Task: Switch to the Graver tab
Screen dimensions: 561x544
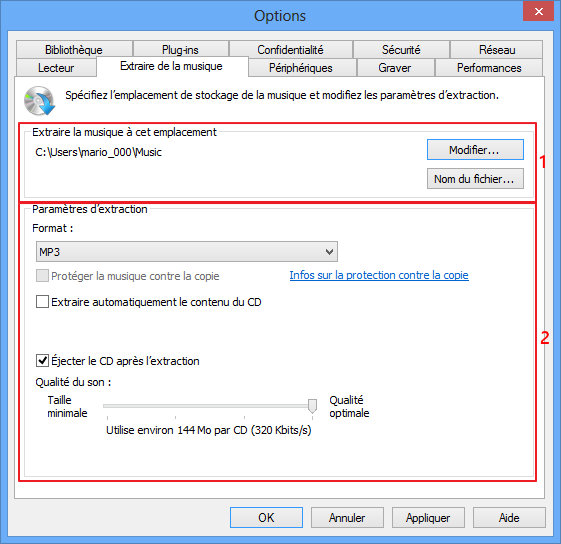Action: click(395, 68)
